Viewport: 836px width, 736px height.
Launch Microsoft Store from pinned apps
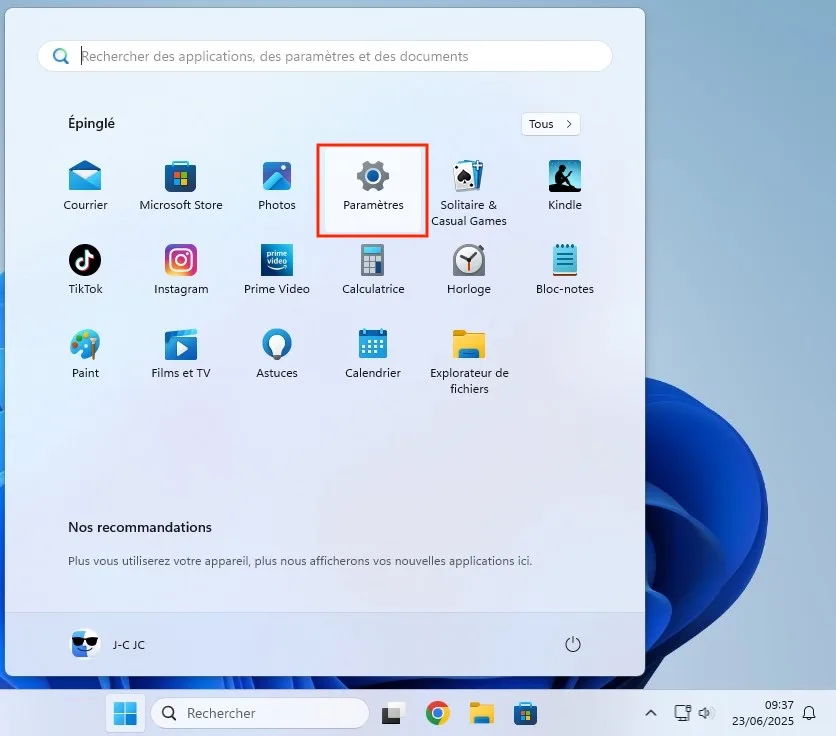pyautogui.click(x=181, y=186)
